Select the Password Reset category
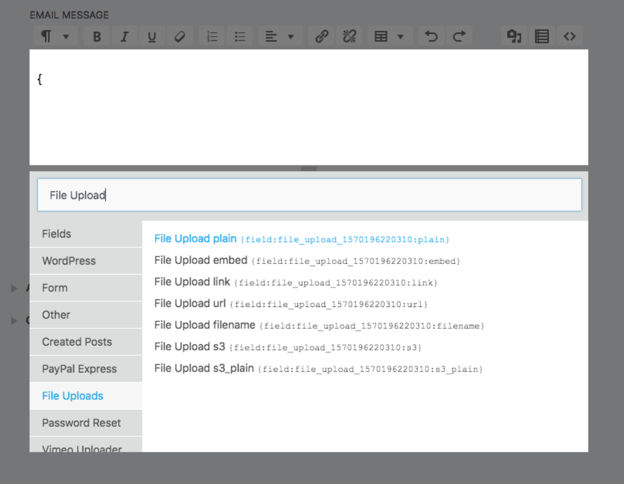Screen dimensions: 624x484 pyautogui.click(x=81, y=423)
